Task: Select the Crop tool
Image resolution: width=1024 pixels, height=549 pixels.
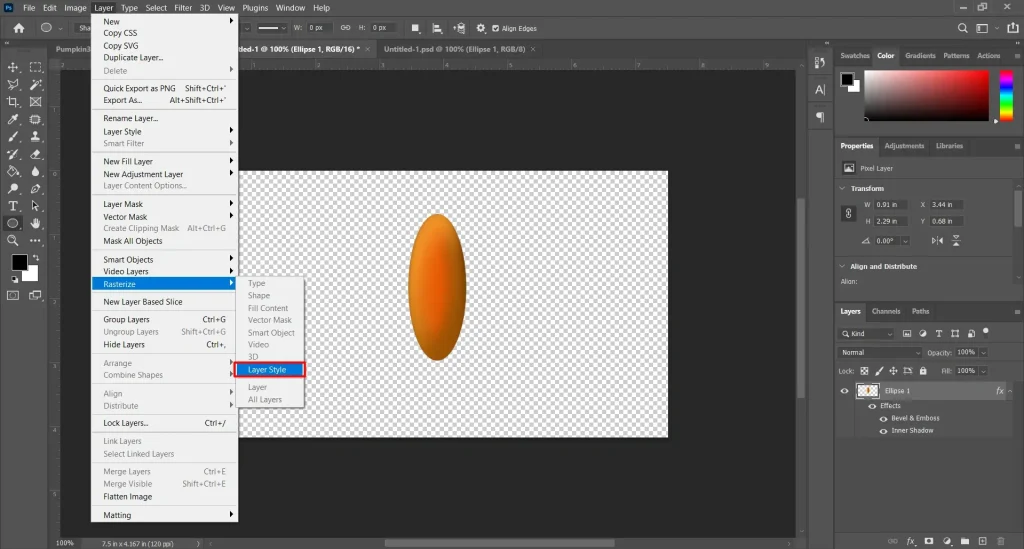Action: tap(12, 102)
